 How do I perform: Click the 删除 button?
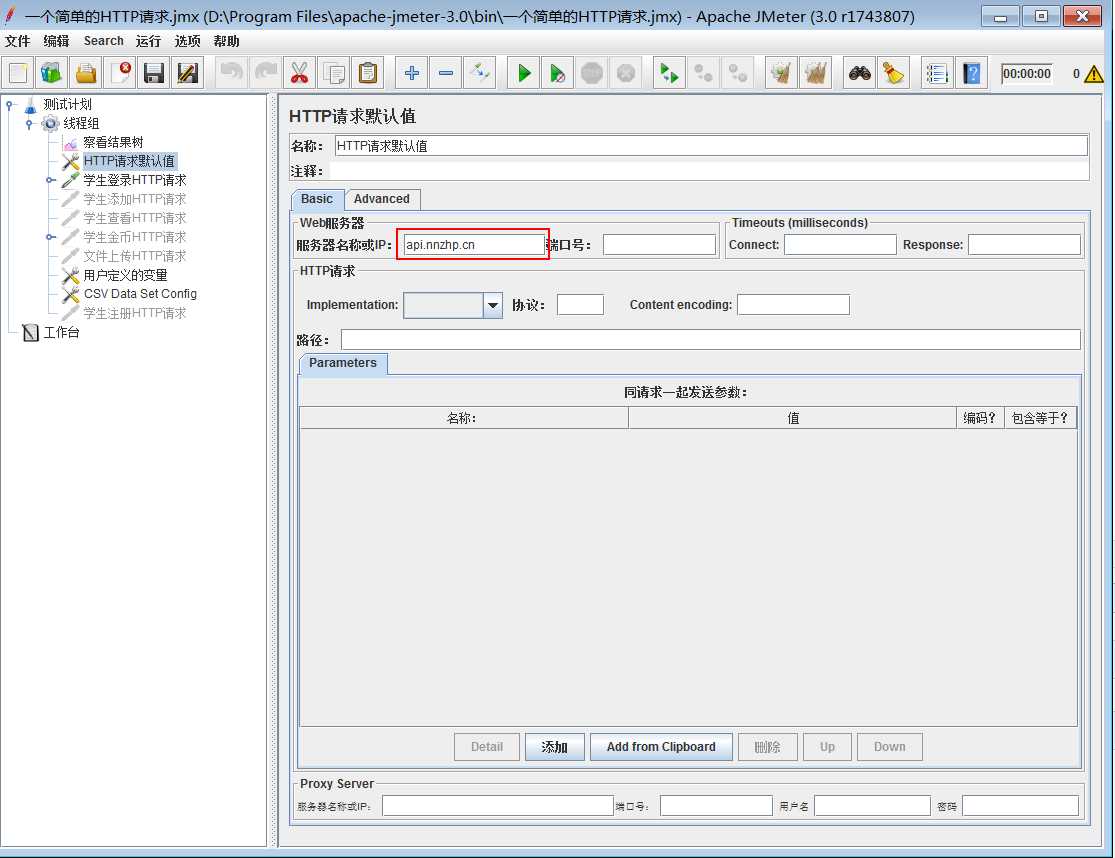pyautogui.click(x=767, y=747)
